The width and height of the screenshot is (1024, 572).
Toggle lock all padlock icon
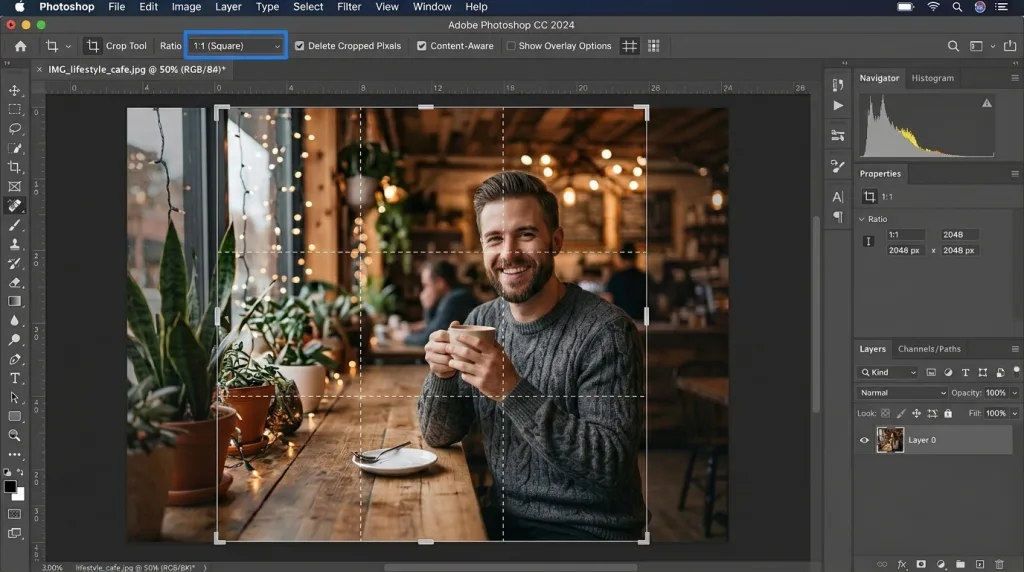coord(948,413)
